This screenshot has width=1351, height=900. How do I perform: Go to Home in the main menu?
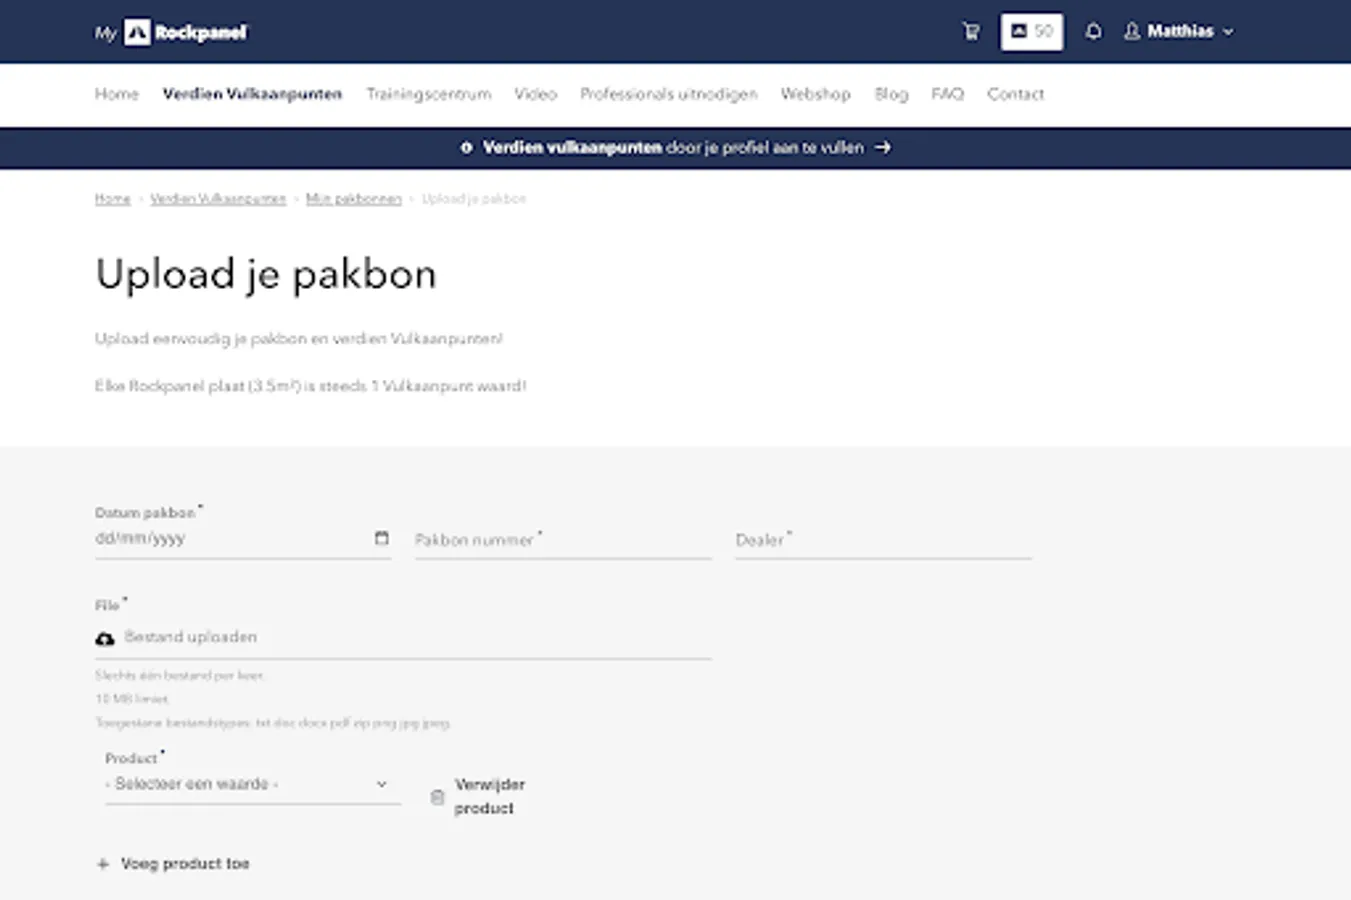117,94
